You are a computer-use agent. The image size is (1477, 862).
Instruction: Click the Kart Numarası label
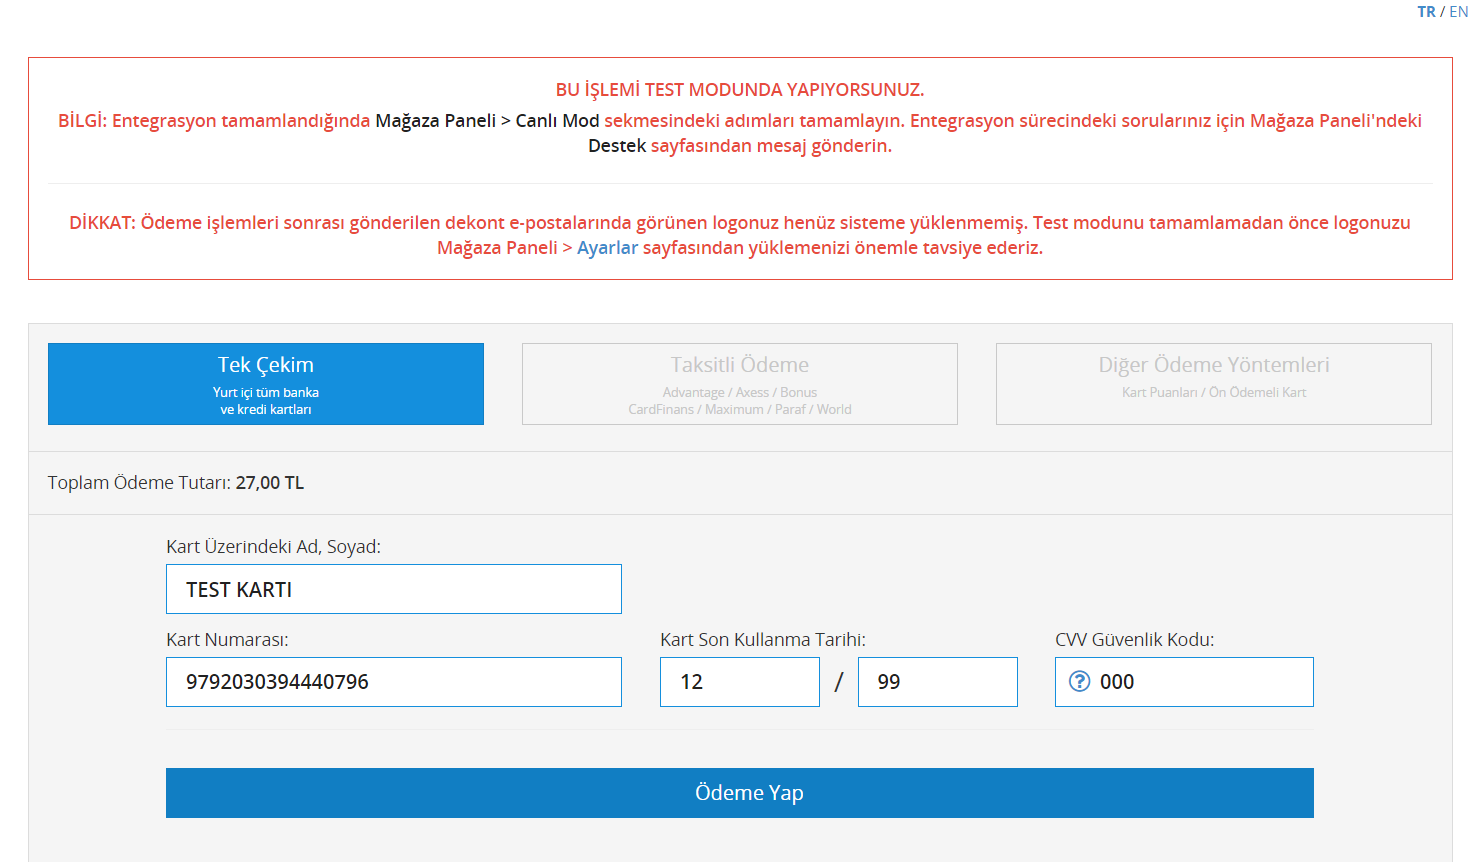pyautogui.click(x=227, y=640)
